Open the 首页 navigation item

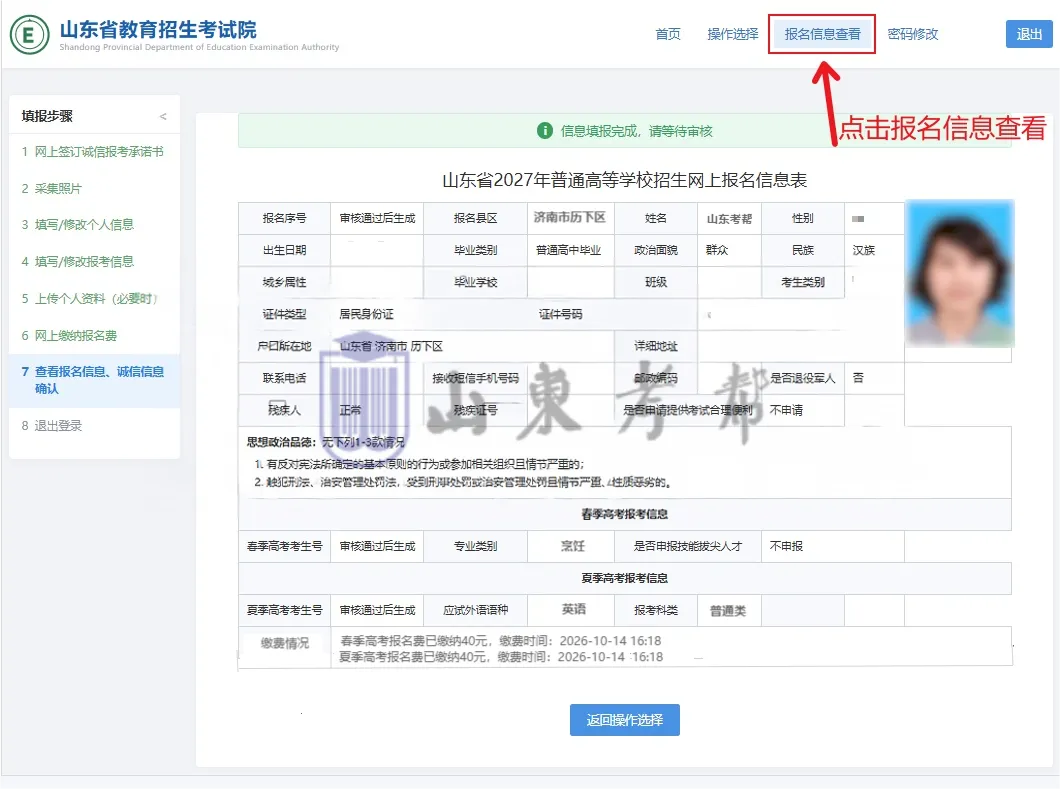click(668, 34)
